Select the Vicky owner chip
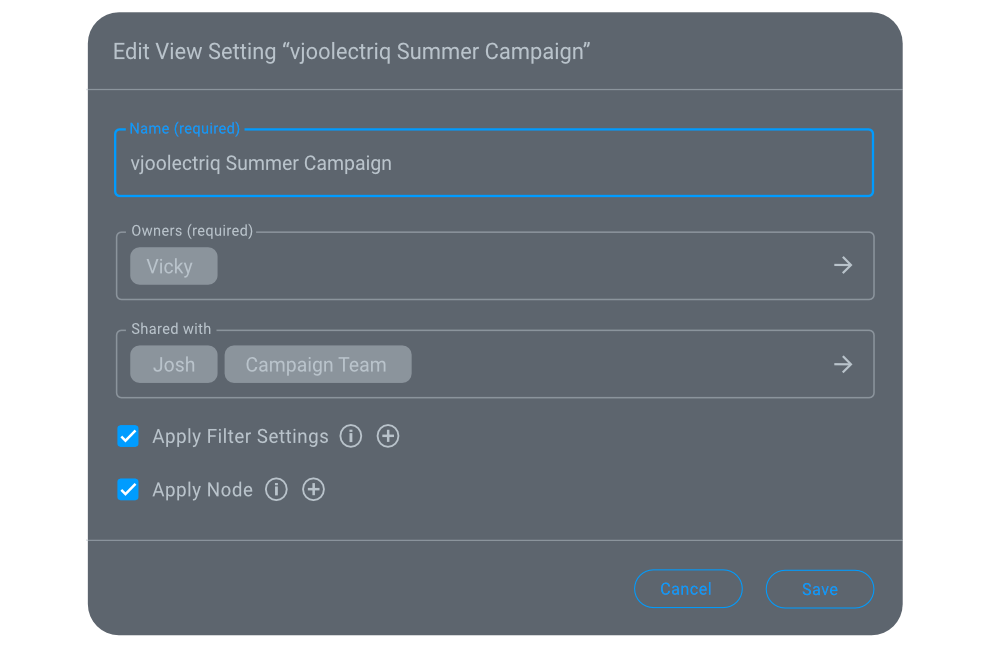 pos(173,265)
